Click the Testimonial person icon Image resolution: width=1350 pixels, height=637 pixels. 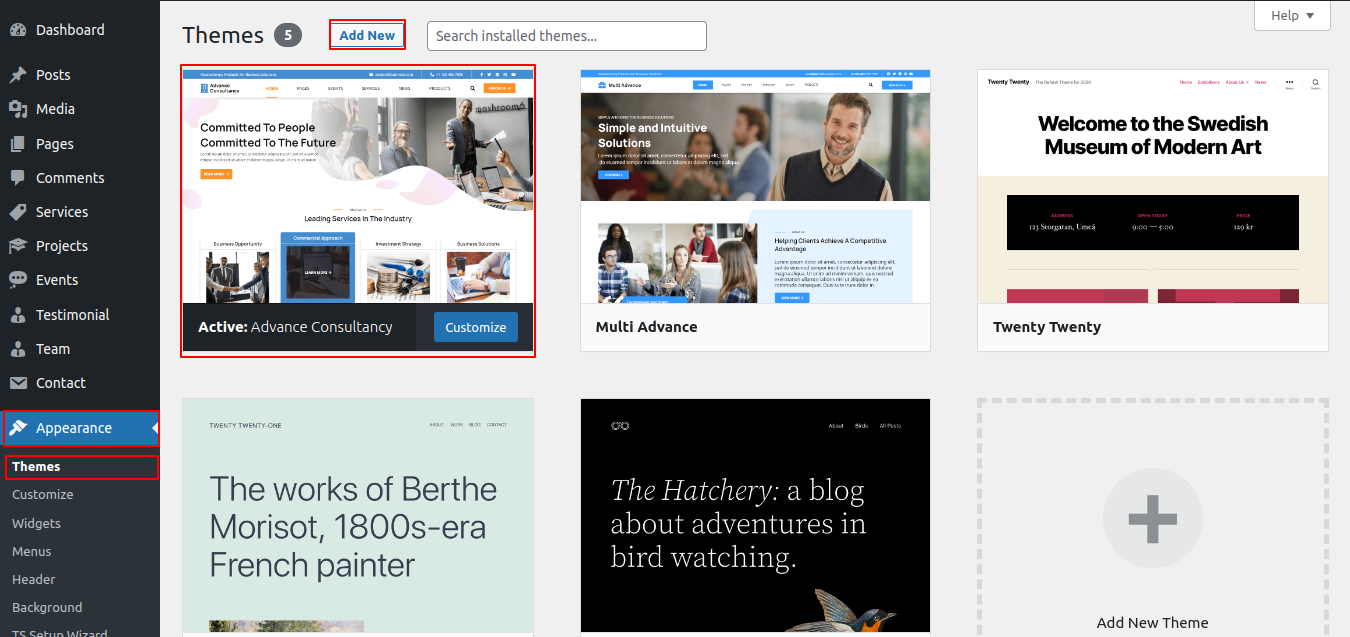tap(18, 315)
